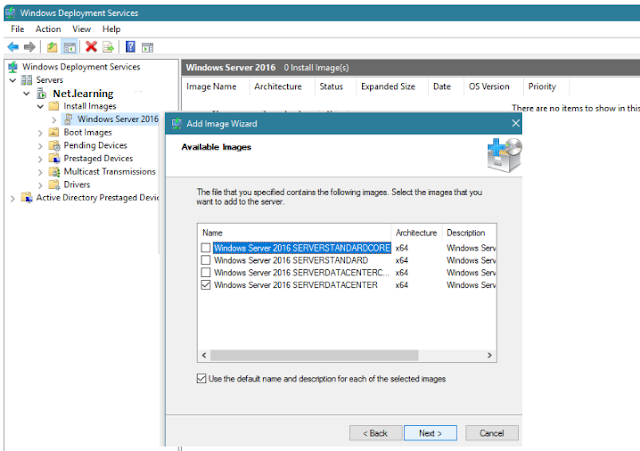Click the Next > button

click(430, 433)
